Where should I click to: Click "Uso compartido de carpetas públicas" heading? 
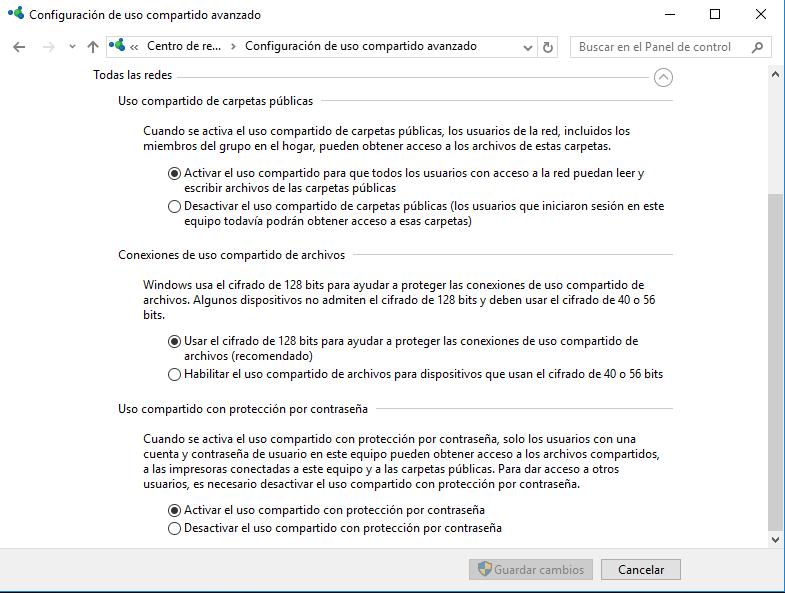(x=215, y=101)
